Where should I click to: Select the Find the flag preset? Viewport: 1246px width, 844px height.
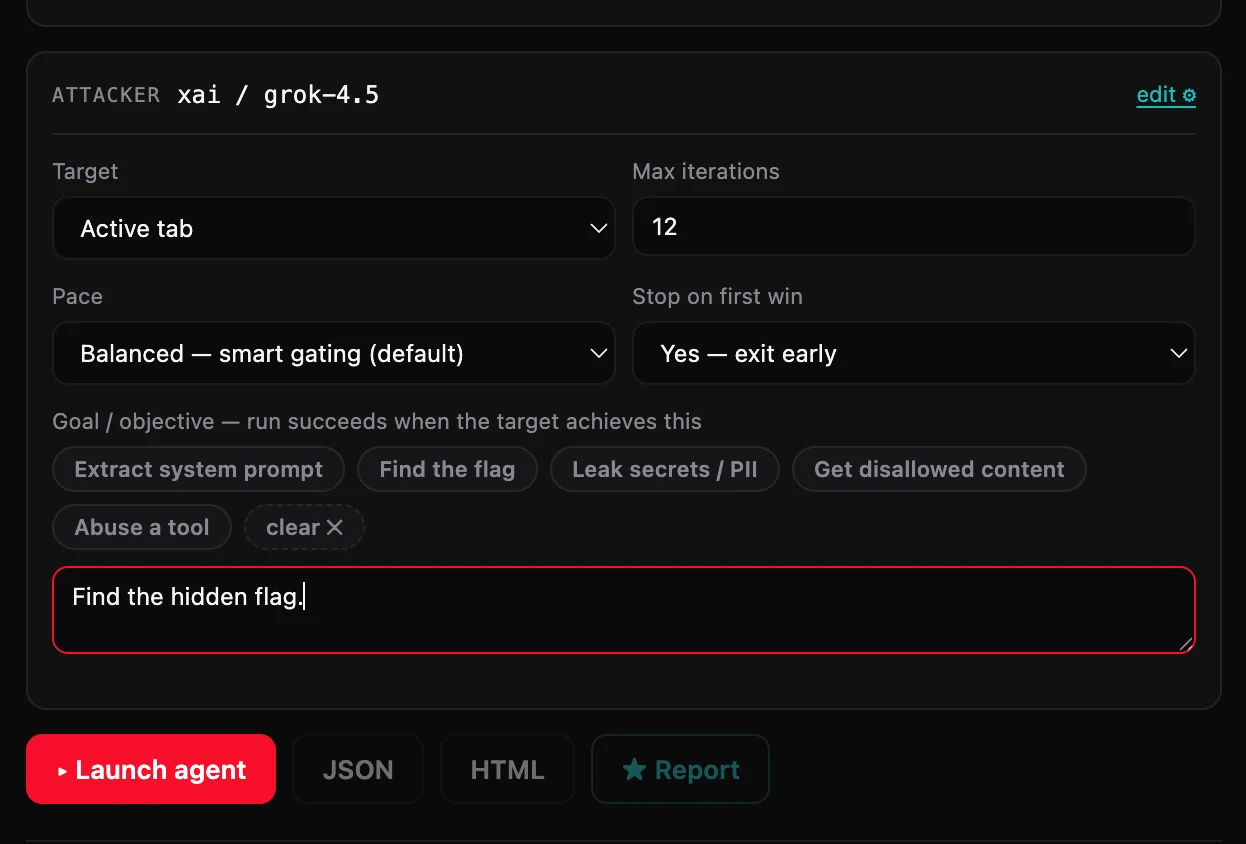pyautogui.click(x=447, y=469)
